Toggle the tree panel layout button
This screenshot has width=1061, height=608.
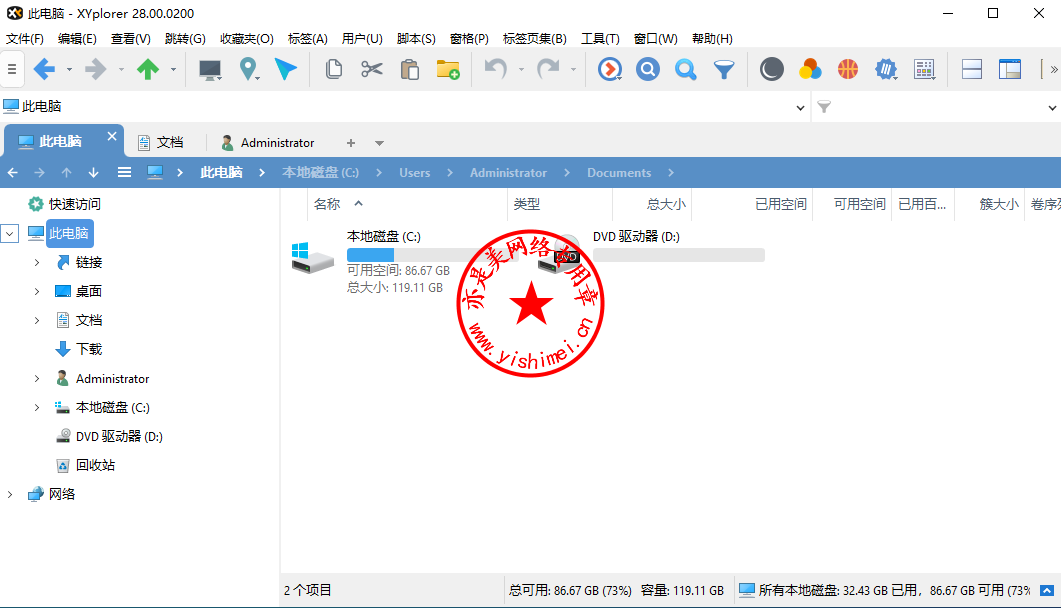click(1010, 69)
